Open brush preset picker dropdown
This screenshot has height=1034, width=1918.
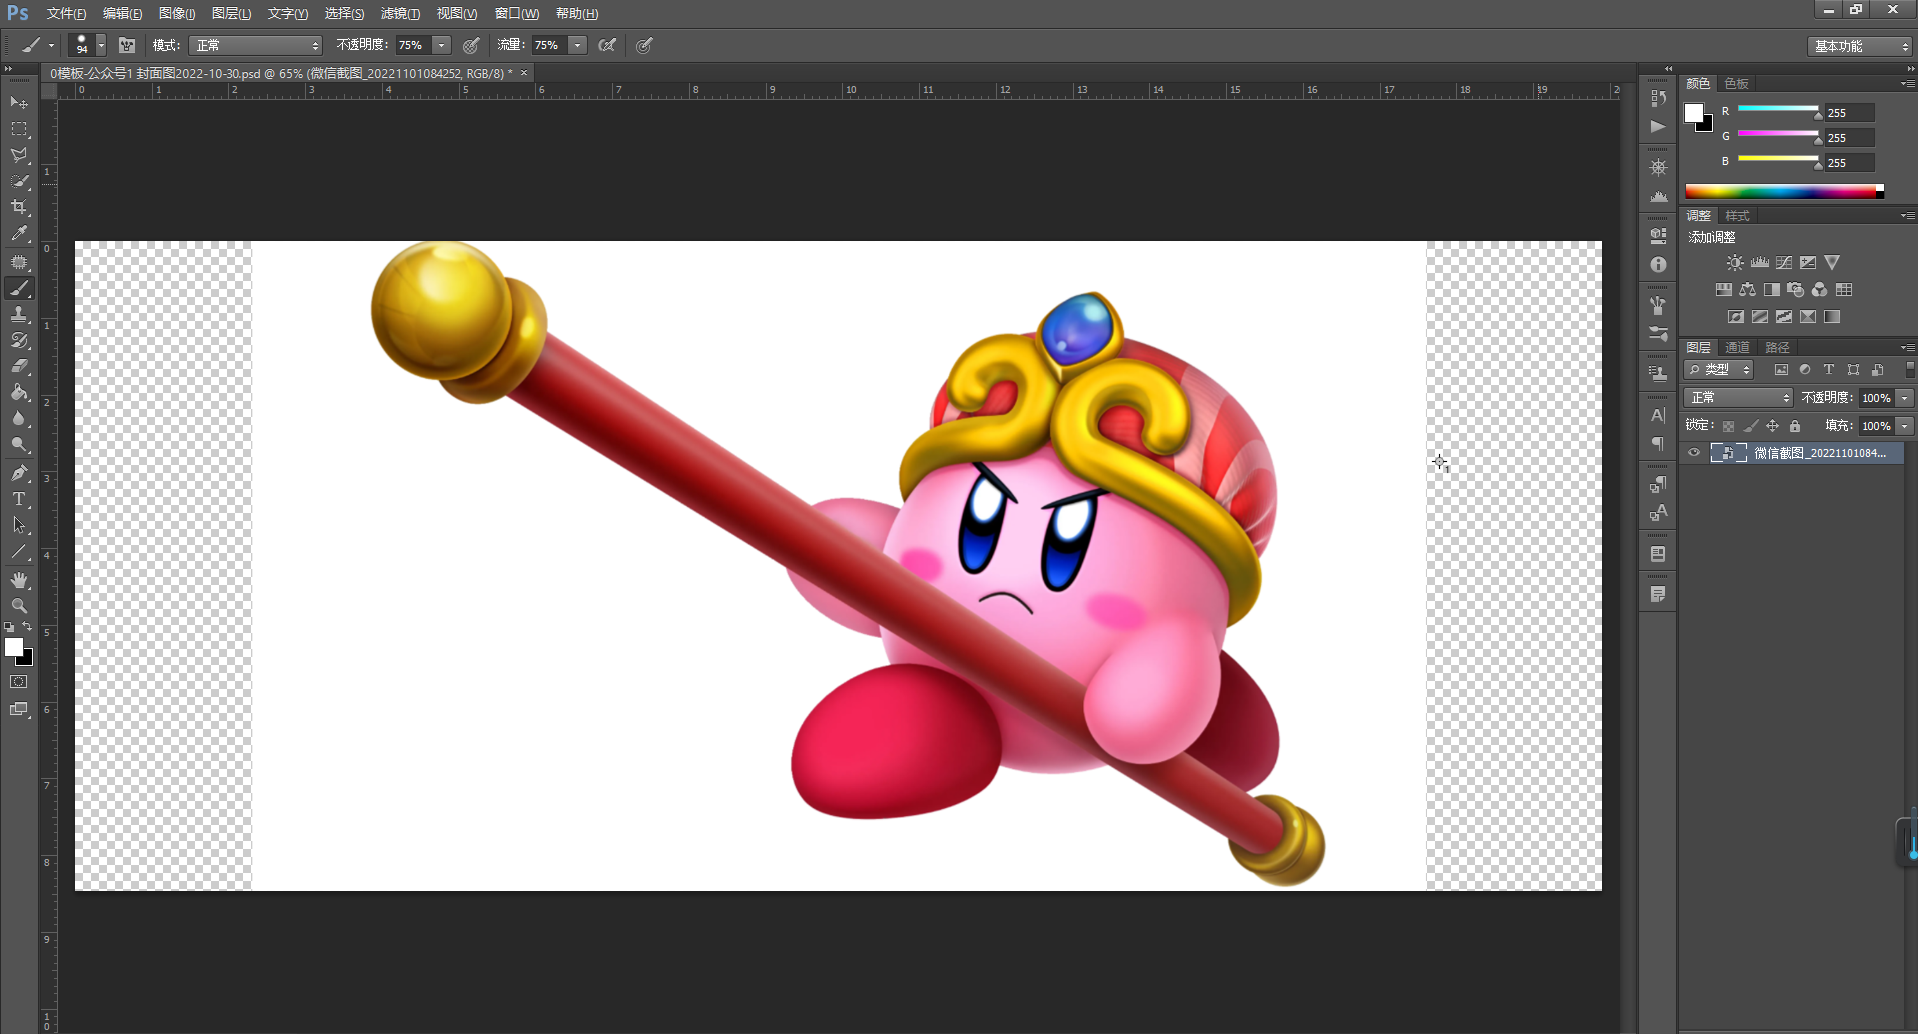point(101,45)
